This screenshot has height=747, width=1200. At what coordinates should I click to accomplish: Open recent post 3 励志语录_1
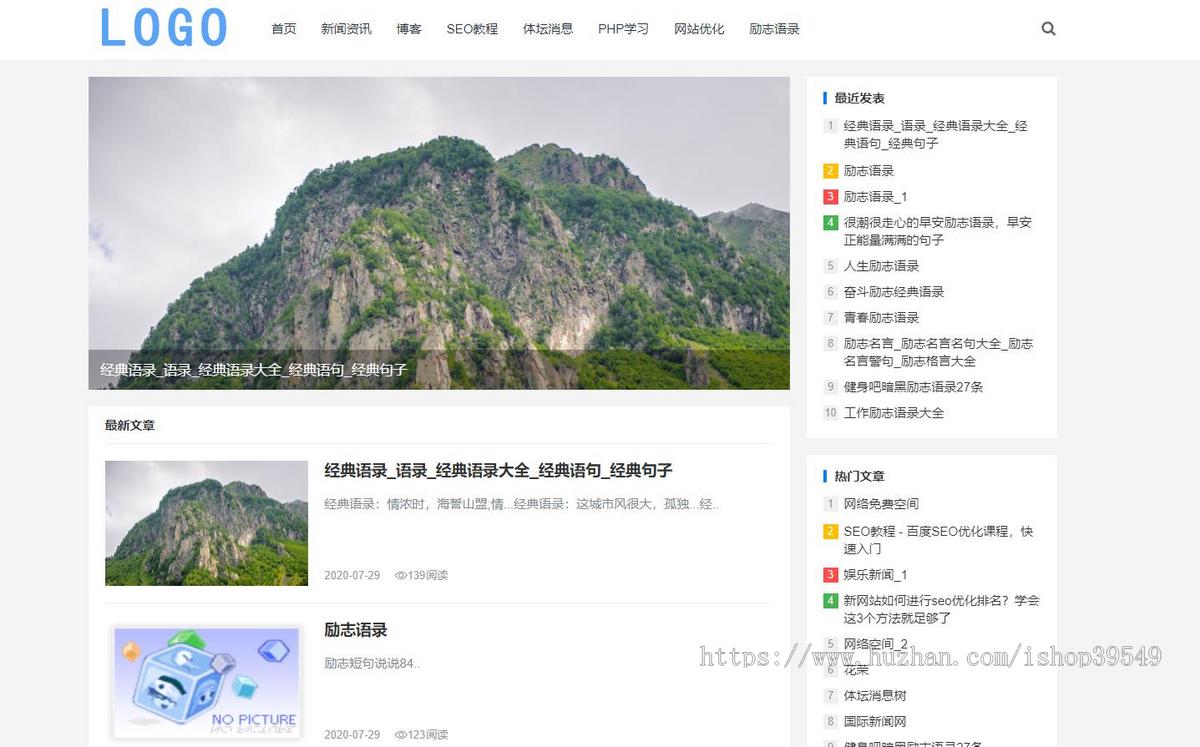(x=876, y=197)
